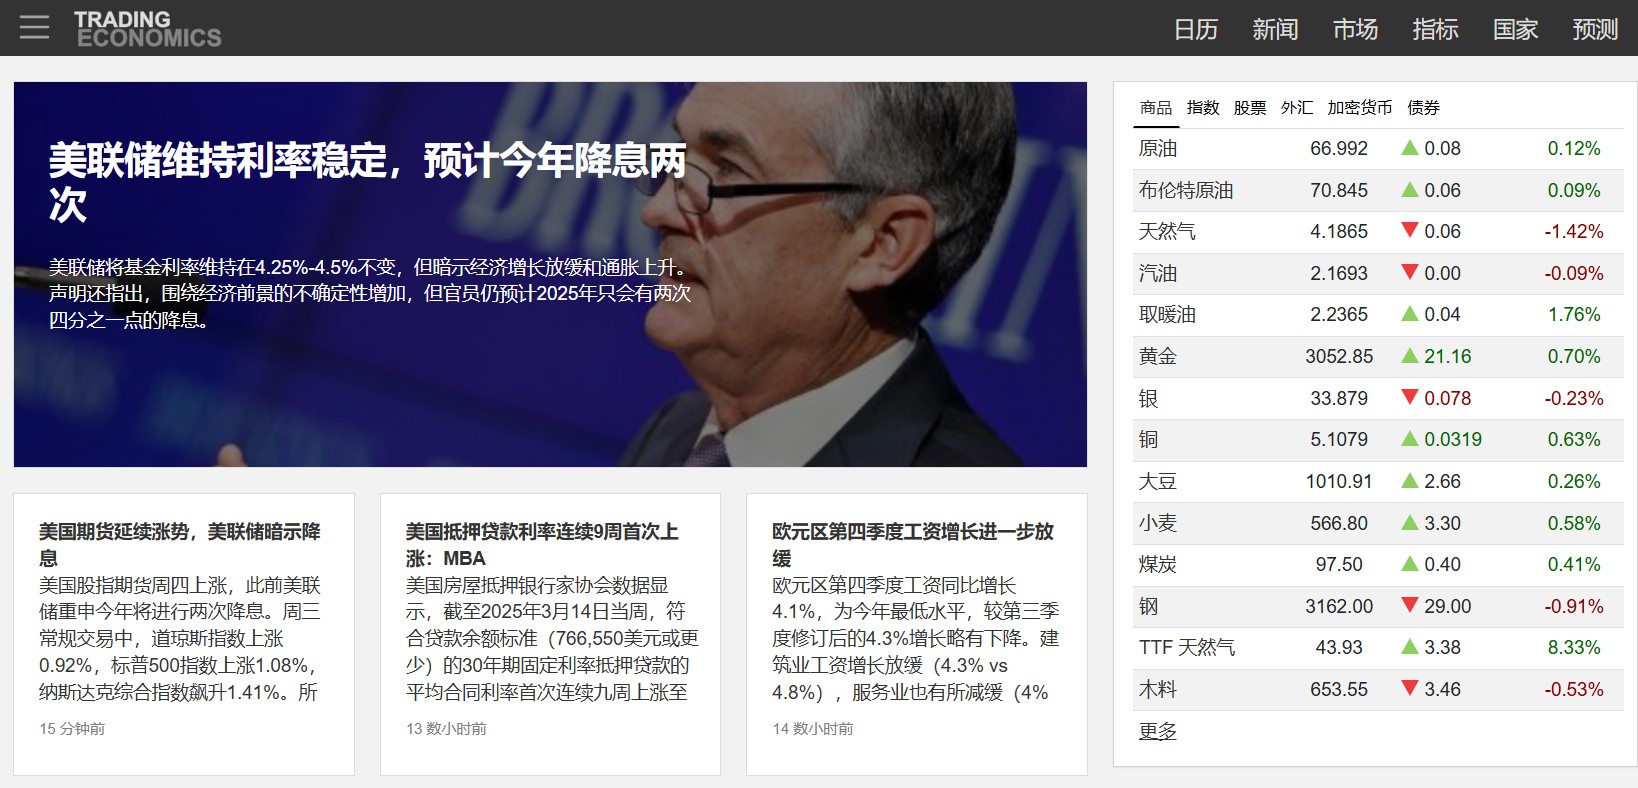Open article 美国抵押贷款利率连续9周首次上涨
The image size is (1638, 788).
(x=542, y=544)
